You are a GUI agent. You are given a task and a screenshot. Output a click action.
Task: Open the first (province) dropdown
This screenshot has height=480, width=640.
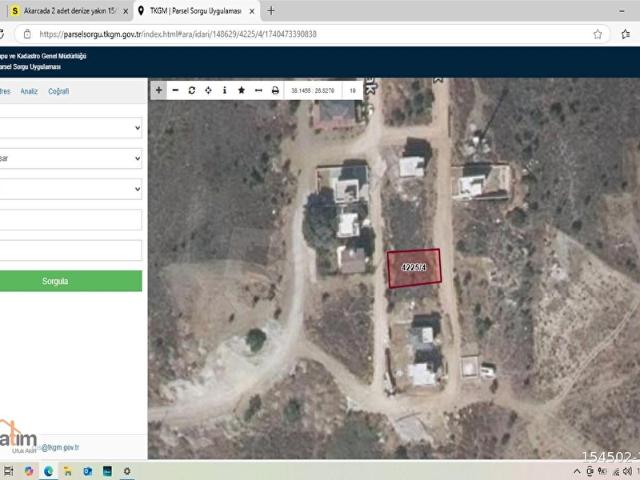click(70, 128)
